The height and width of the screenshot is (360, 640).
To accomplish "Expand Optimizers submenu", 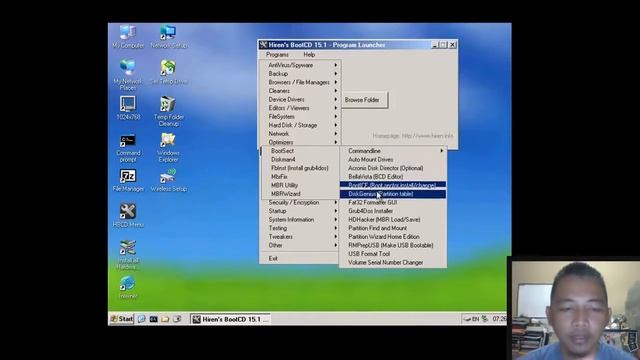I will tap(300, 142).
